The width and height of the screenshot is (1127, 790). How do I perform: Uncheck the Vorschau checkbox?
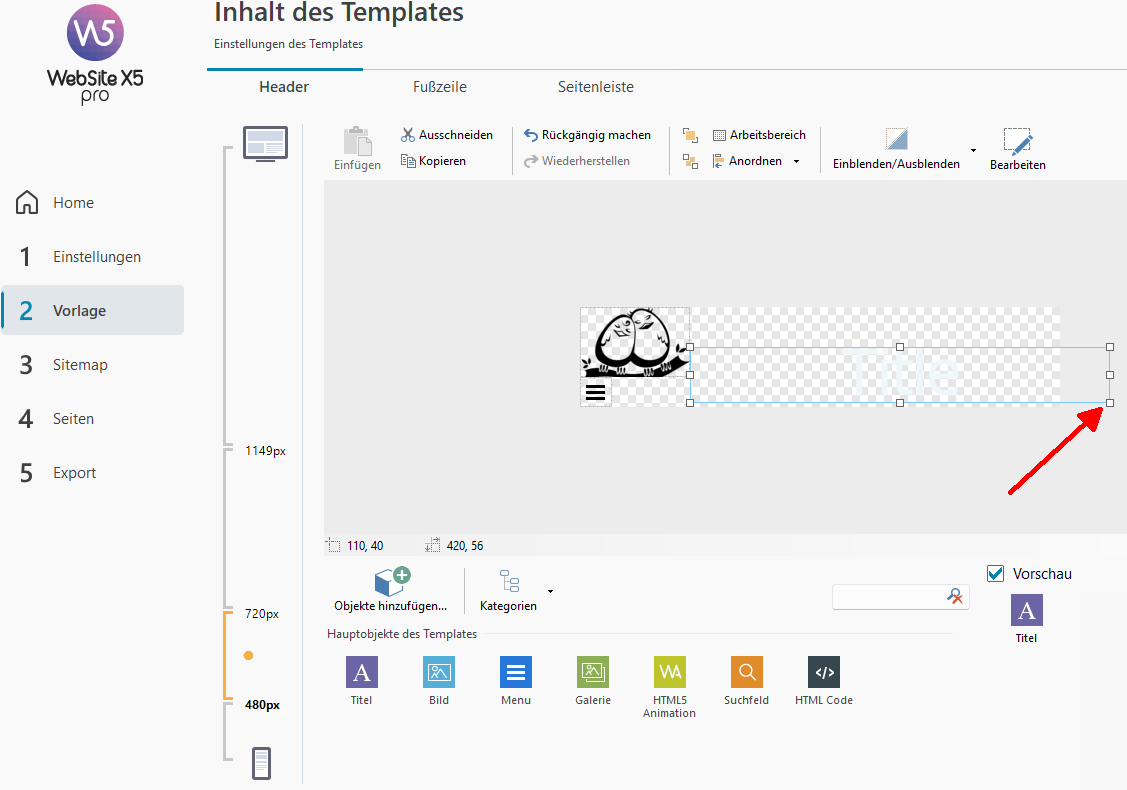995,573
